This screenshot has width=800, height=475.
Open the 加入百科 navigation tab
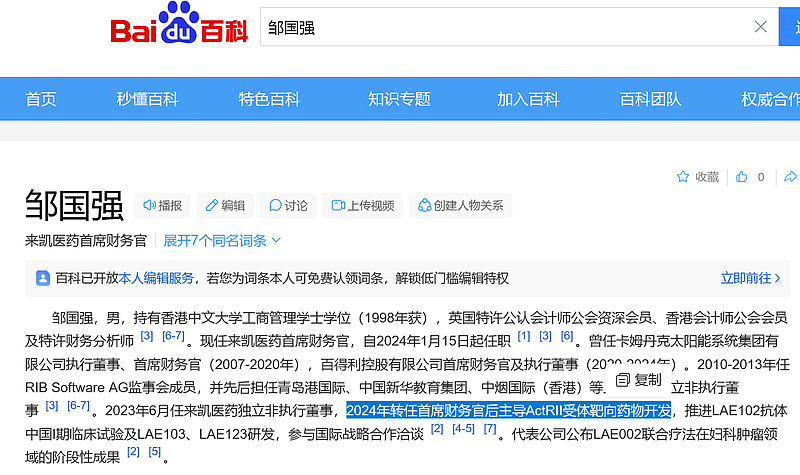point(529,99)
